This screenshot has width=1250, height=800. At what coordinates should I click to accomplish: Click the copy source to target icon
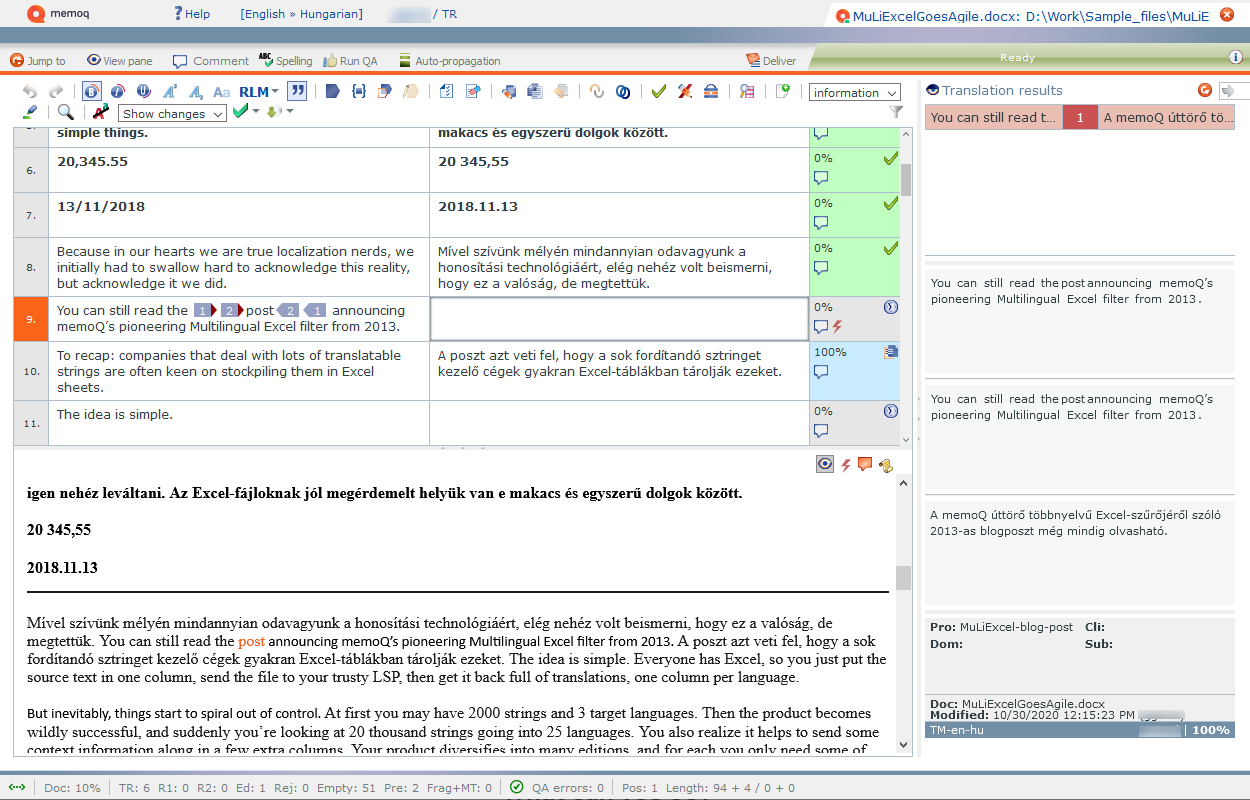[509, 92]
